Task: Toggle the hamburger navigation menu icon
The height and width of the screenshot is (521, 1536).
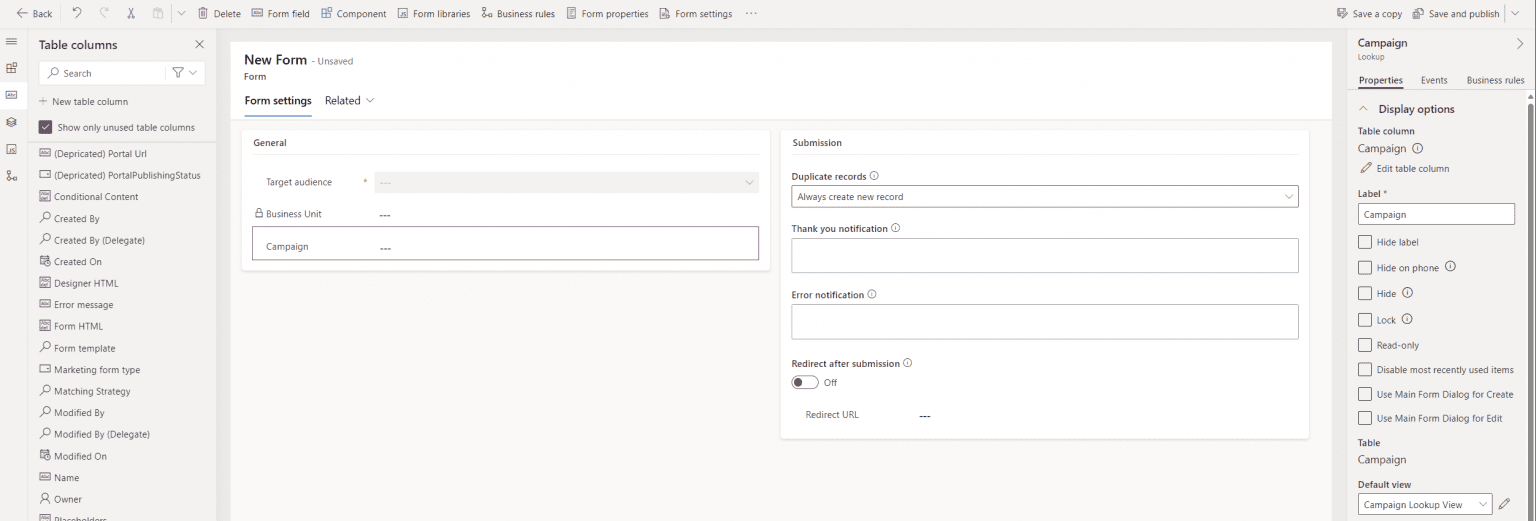Action: tap(12, 42)
